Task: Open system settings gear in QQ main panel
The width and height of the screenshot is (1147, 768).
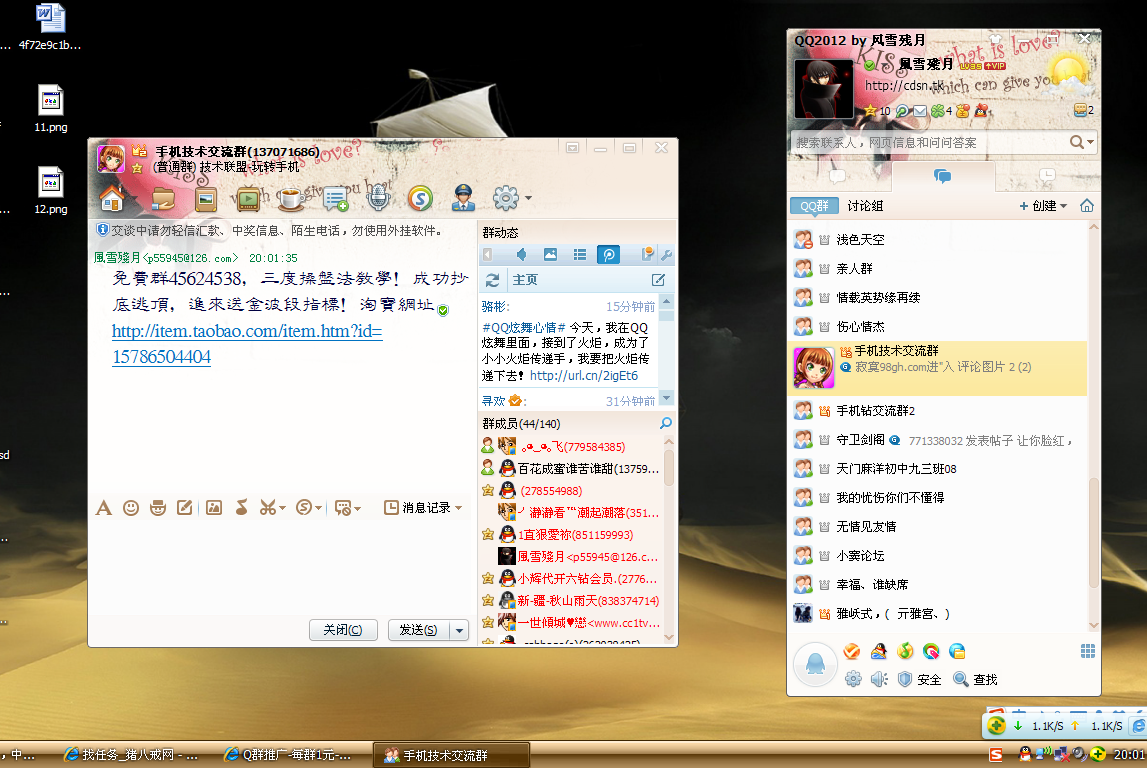Action: point(853,679)
